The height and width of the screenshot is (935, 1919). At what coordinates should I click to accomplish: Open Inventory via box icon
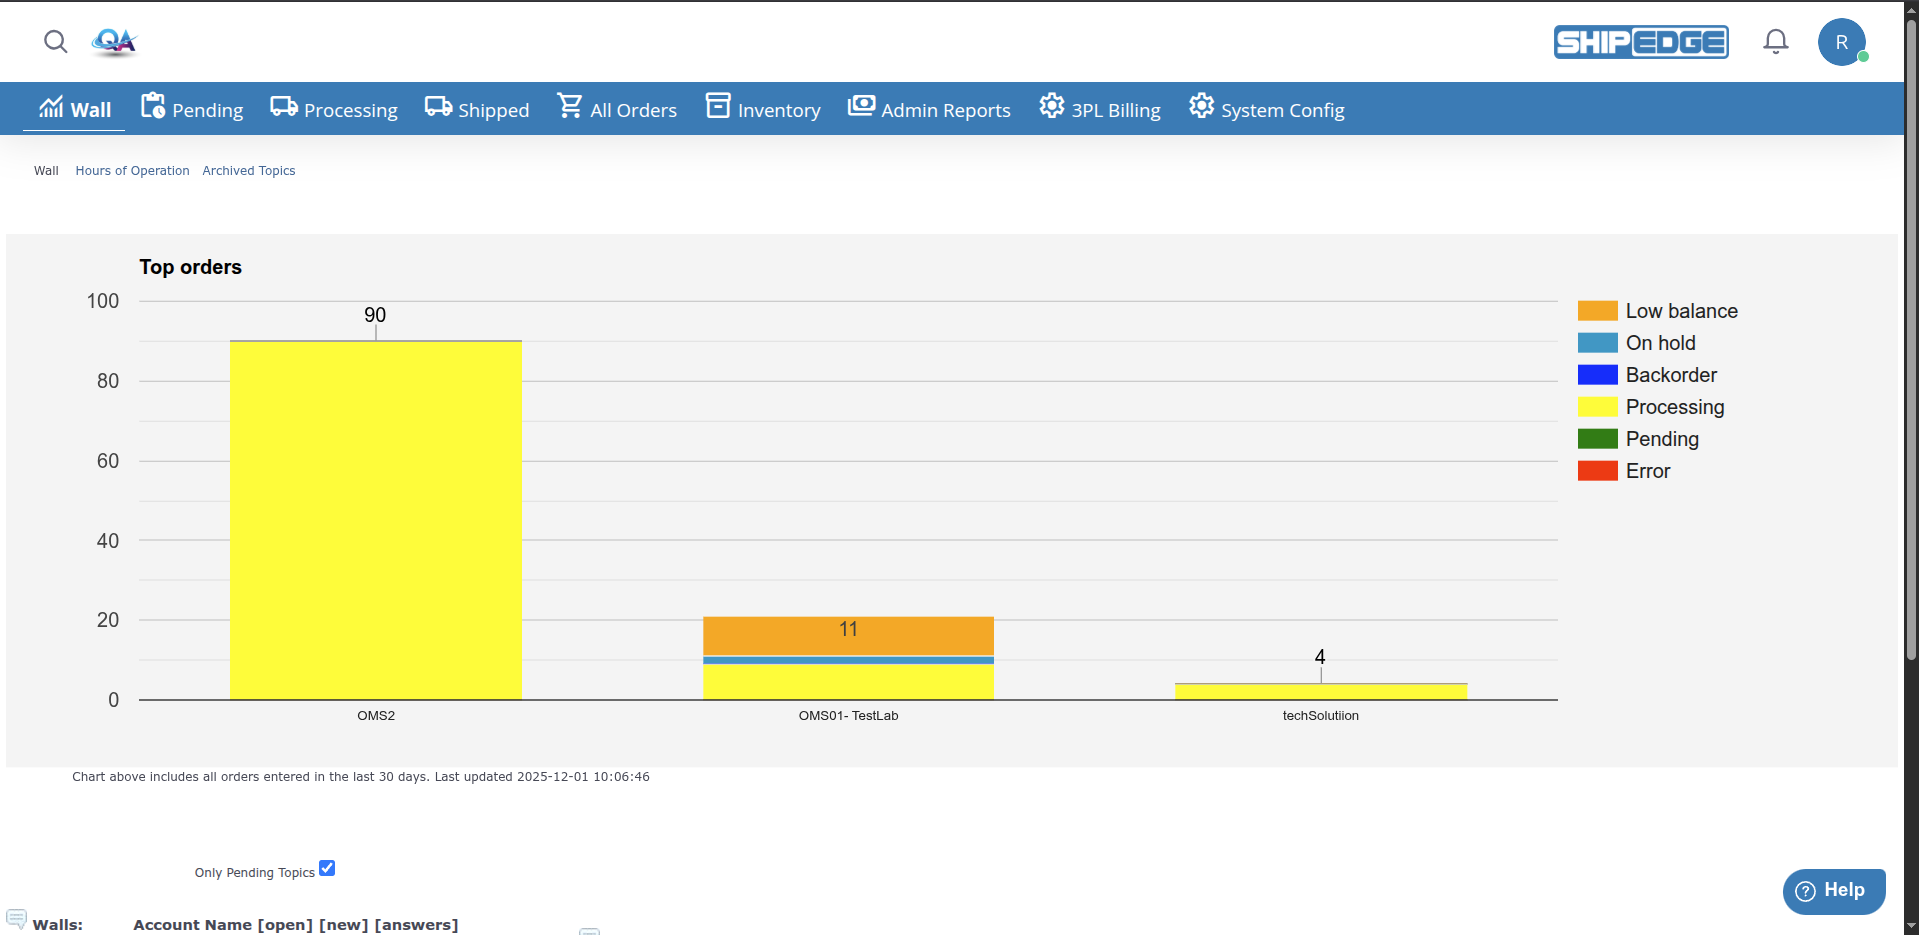(x=718, y=106)
